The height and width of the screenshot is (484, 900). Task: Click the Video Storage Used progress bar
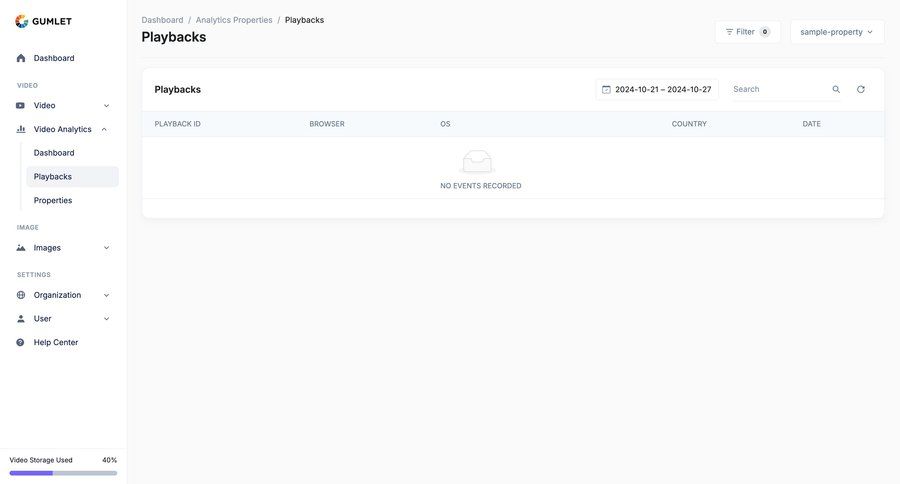click(x=63, y=473)
